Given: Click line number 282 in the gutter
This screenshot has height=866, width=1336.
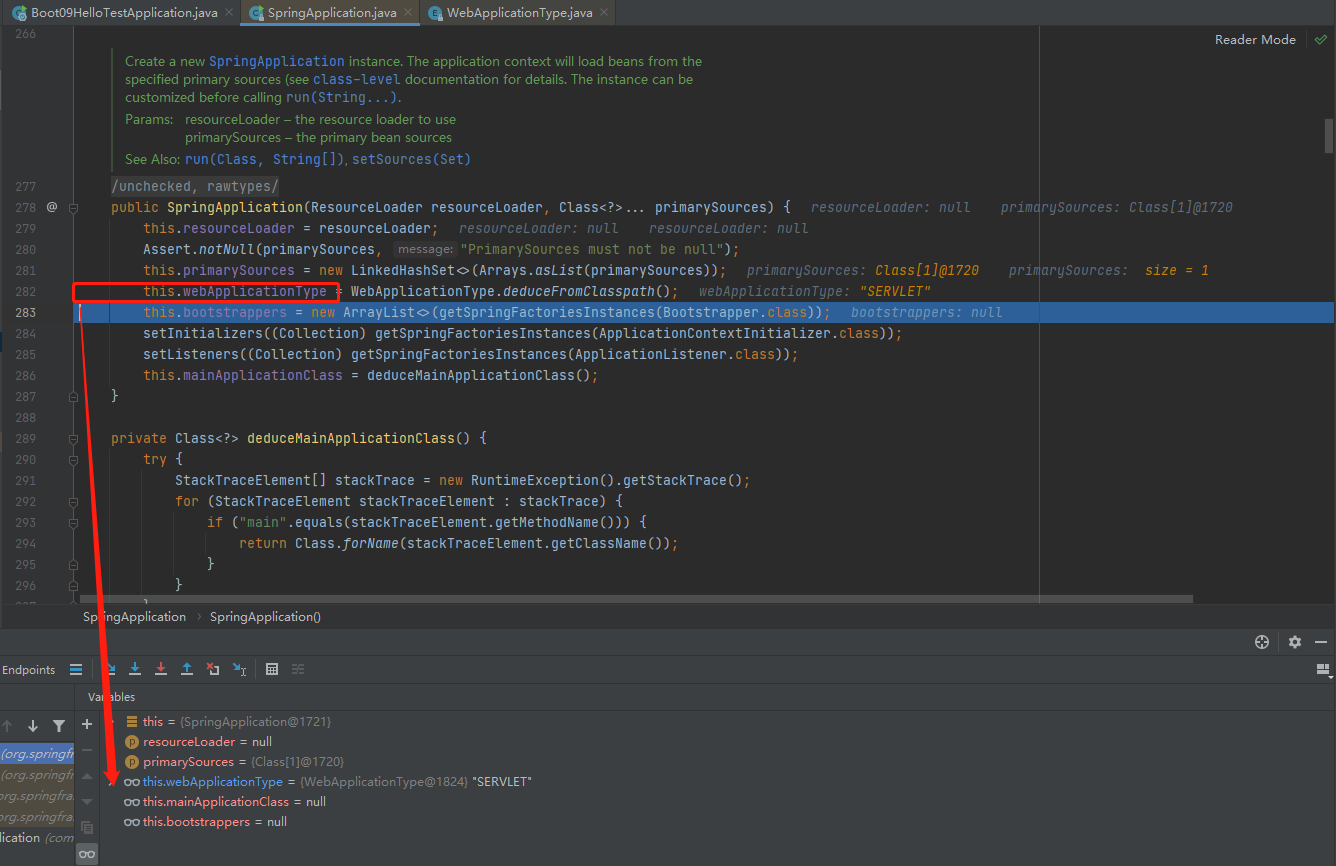Looking at the screenshot, I should [x=26, y=291].
